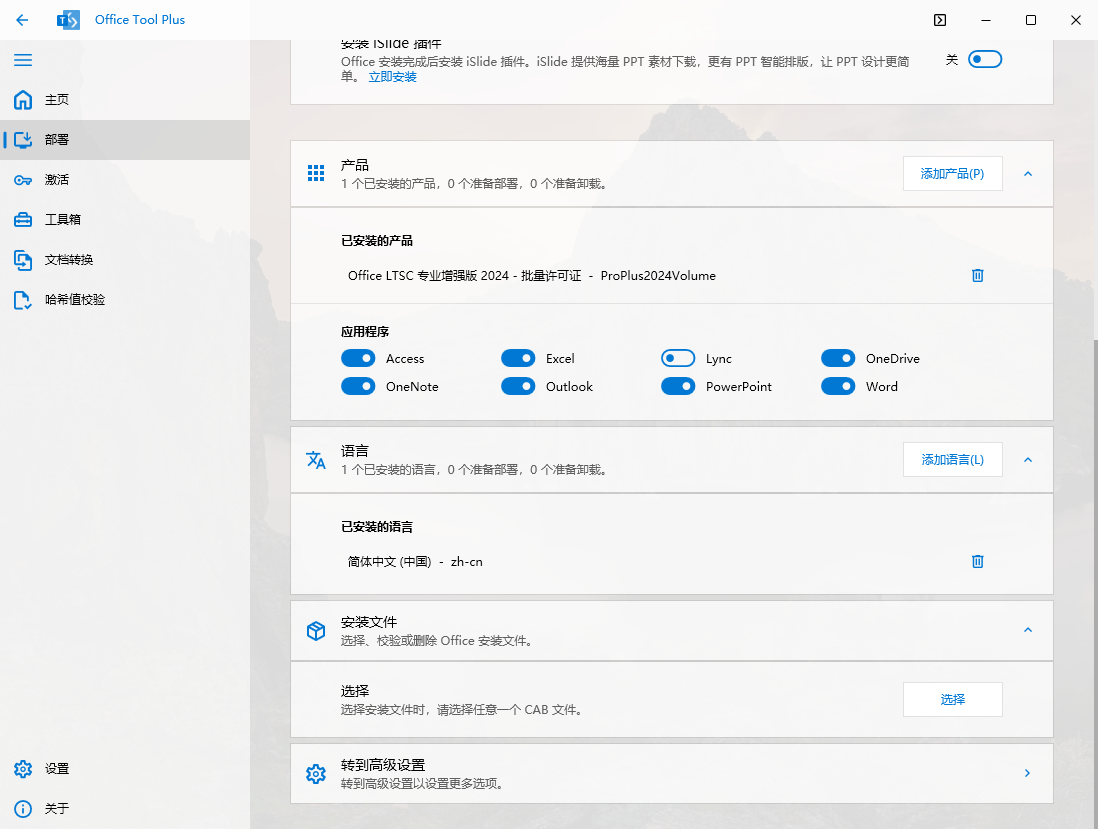Click the Activate key icon in sidebar

point(23,180)
